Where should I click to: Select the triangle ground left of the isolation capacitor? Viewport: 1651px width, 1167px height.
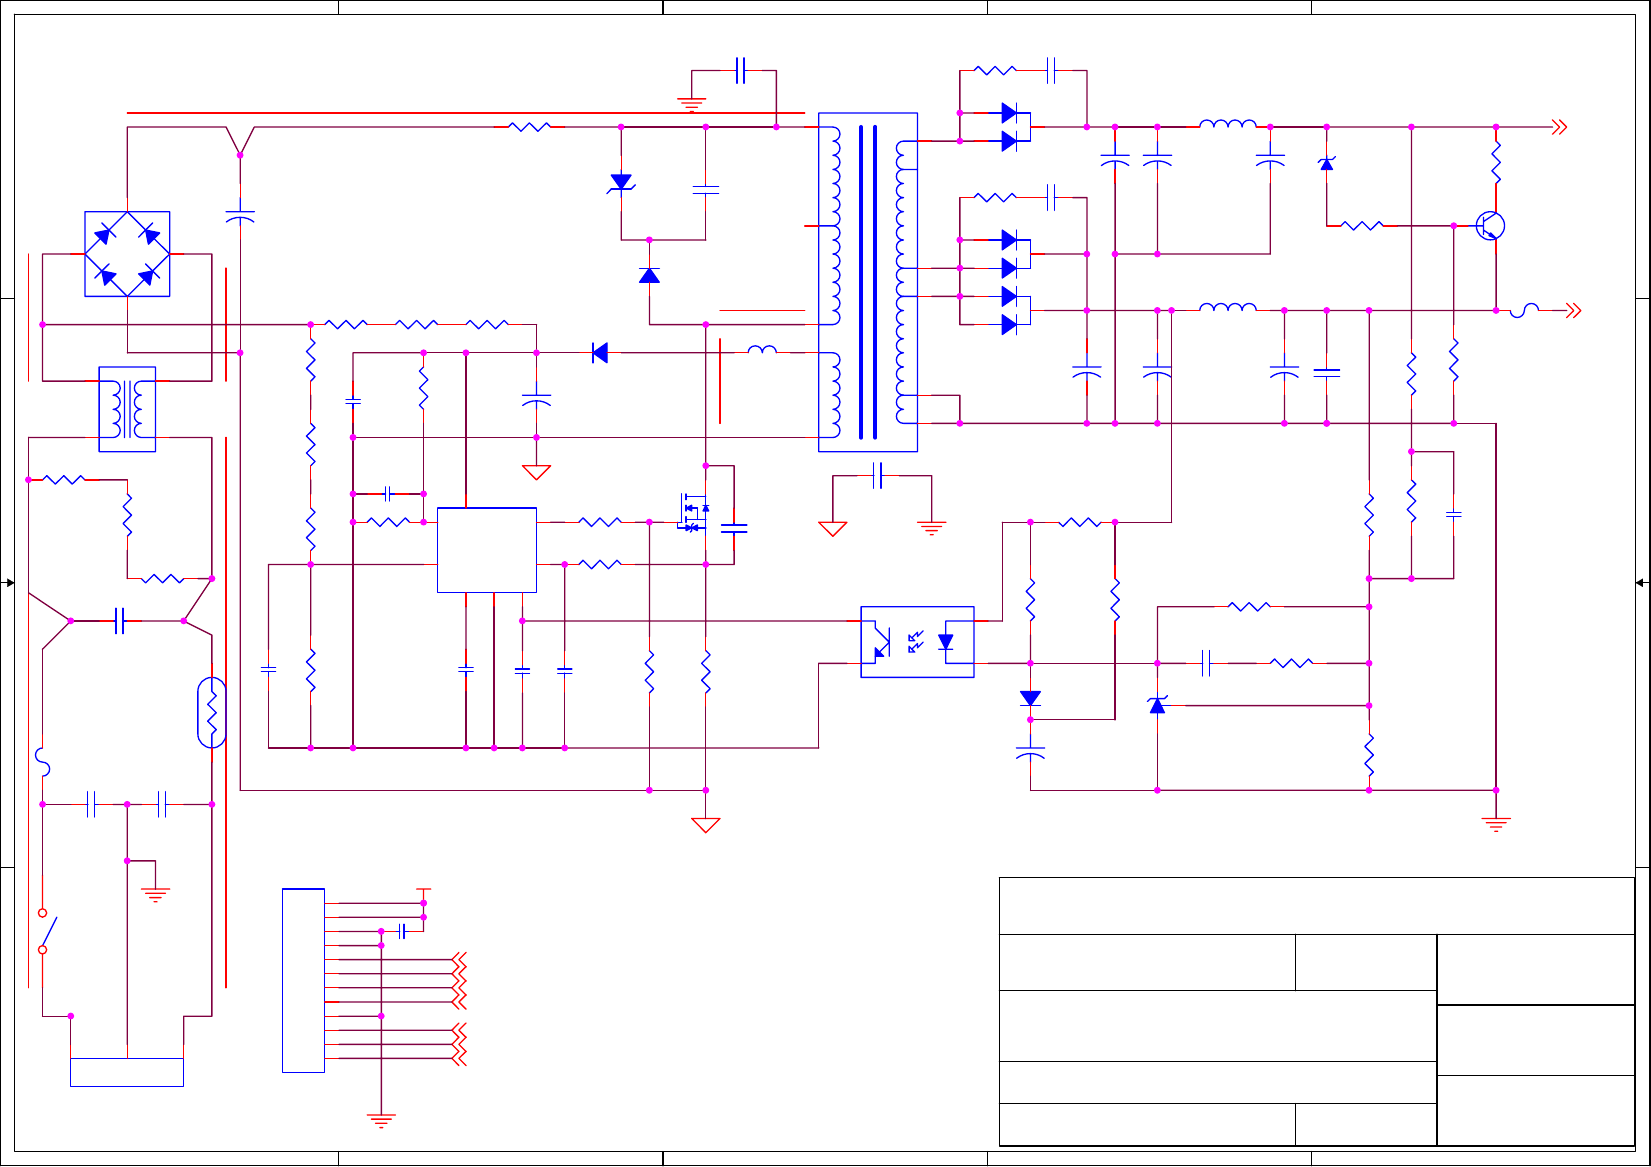833,529
